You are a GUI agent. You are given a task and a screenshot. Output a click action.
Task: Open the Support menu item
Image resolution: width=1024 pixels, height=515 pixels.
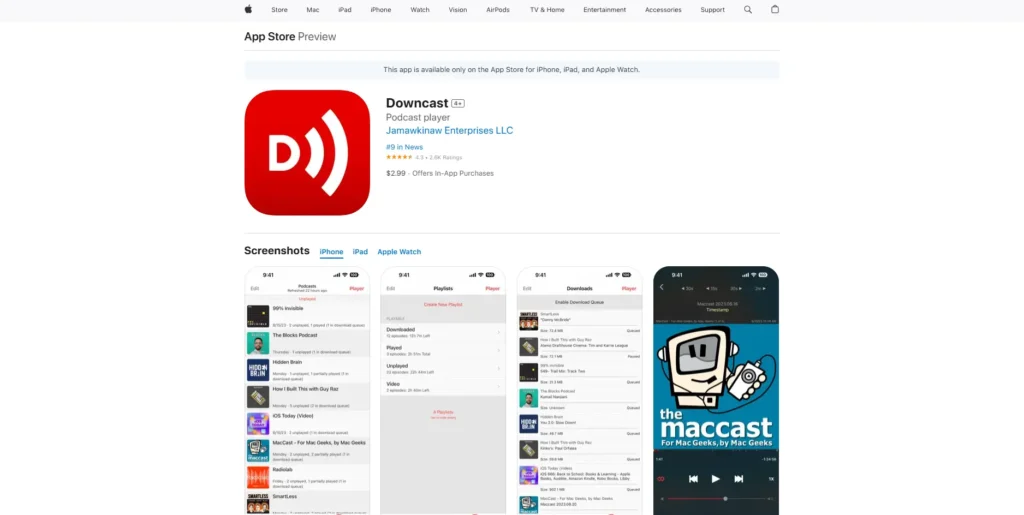(712, 10)
